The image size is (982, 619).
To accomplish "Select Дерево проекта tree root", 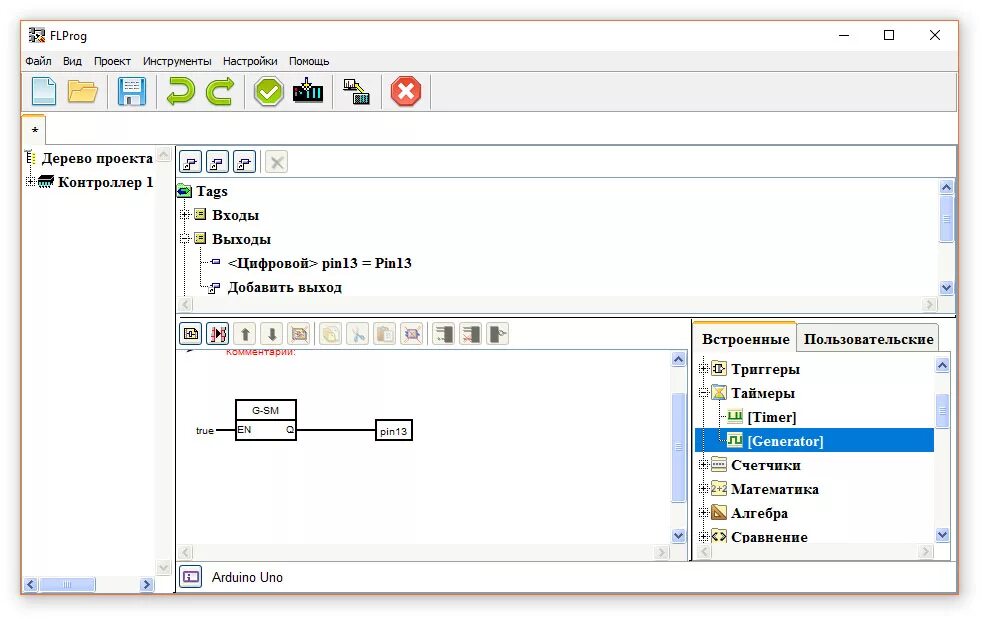I will click(x=97, y=158).
